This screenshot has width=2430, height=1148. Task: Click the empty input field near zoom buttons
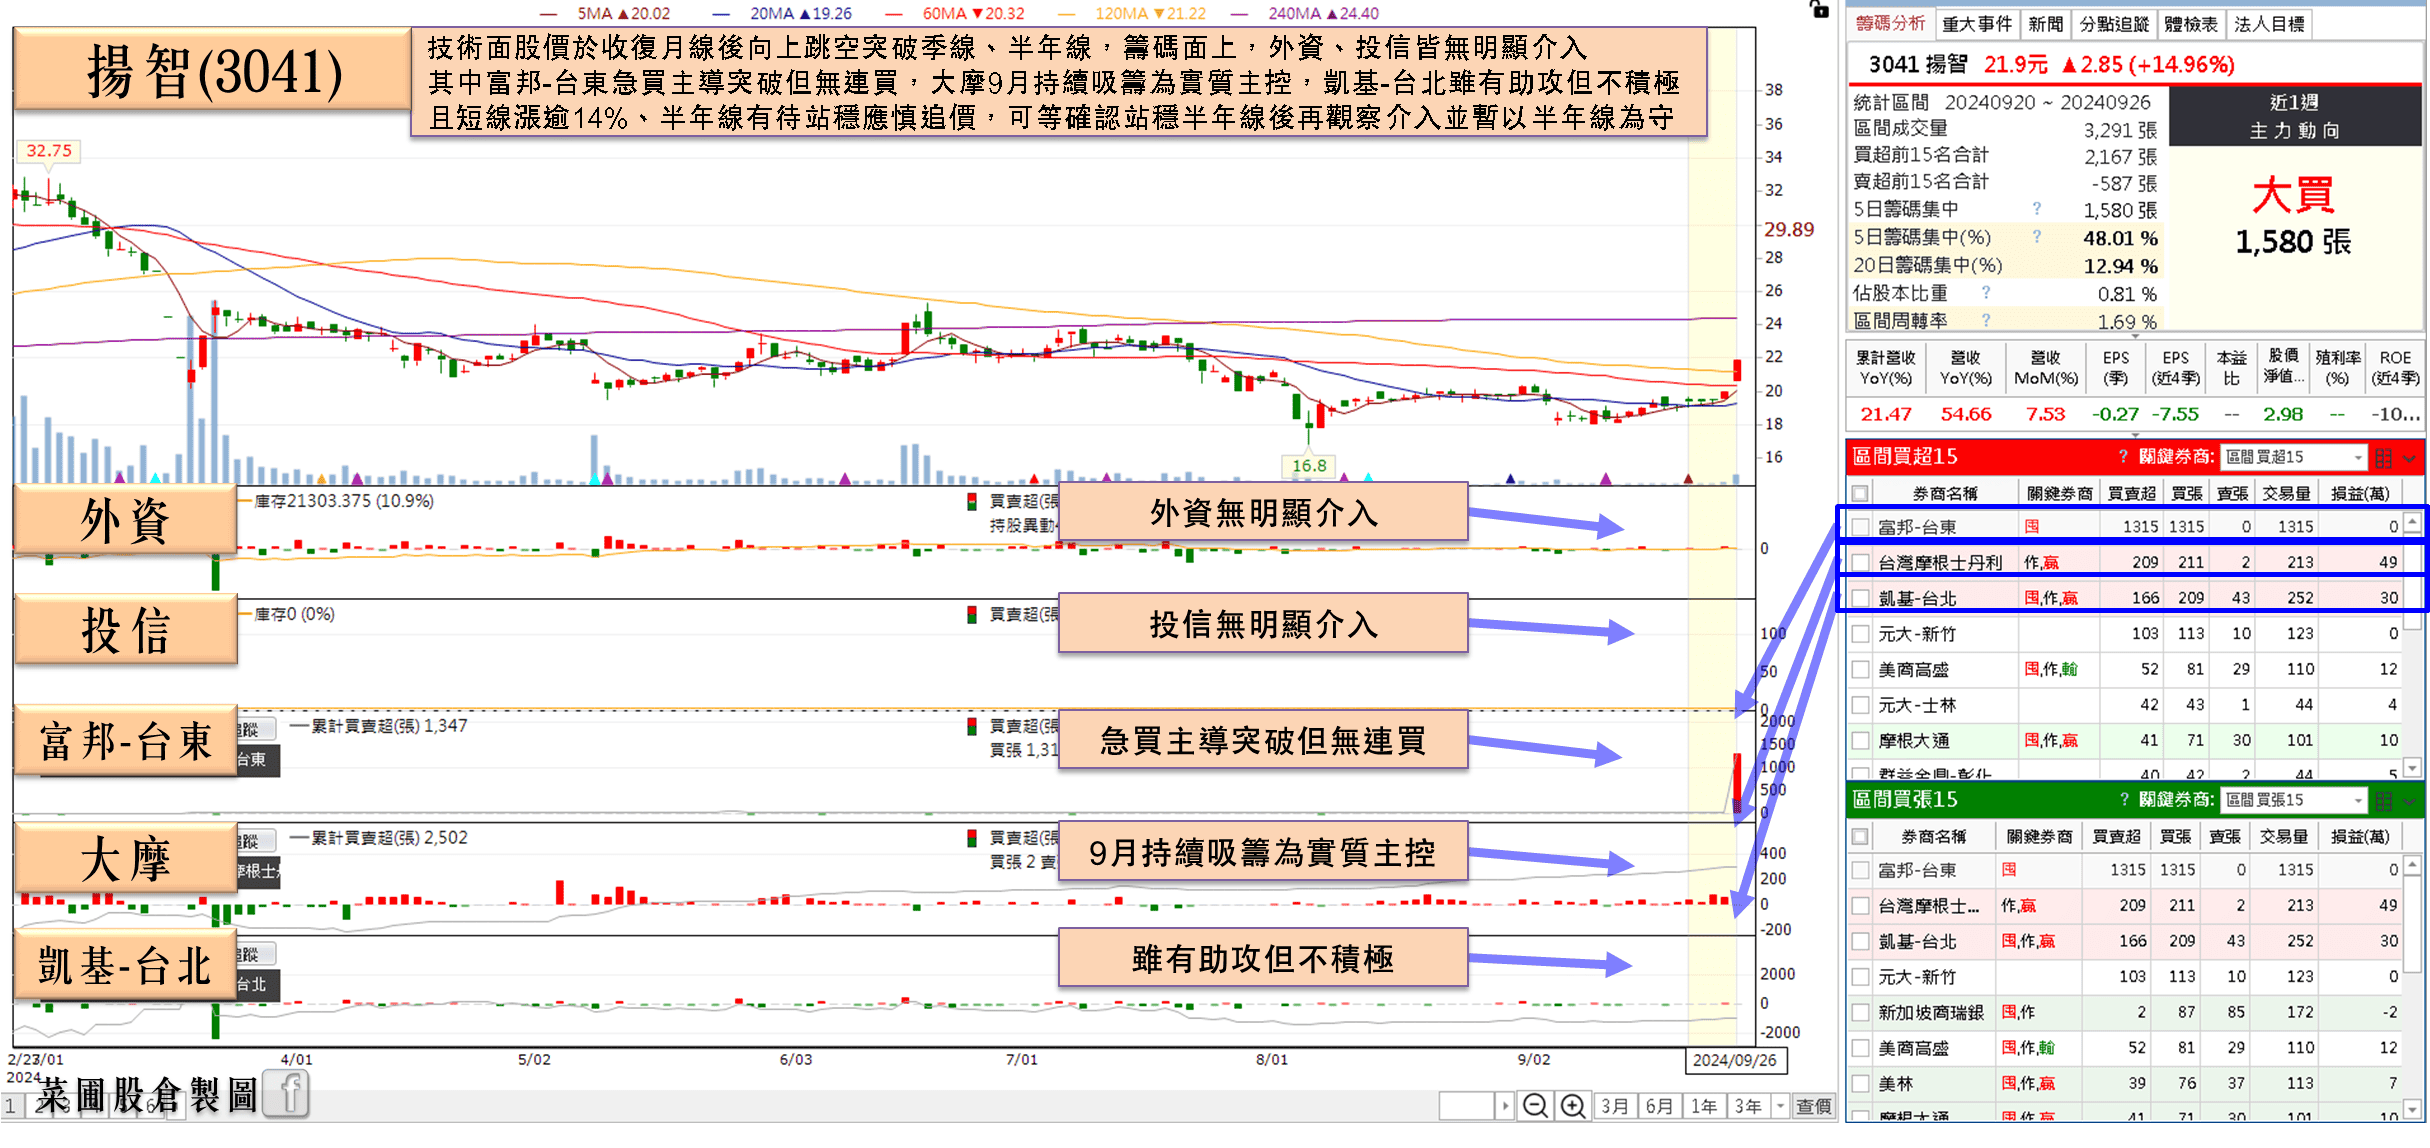1467,1106
